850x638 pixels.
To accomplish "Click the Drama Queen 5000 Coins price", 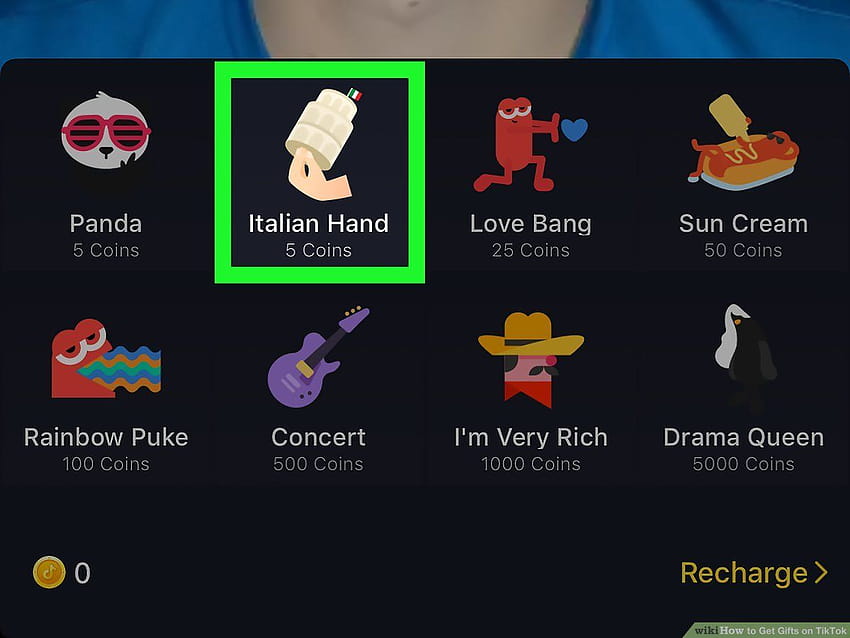I will click(x=743, y=464).
